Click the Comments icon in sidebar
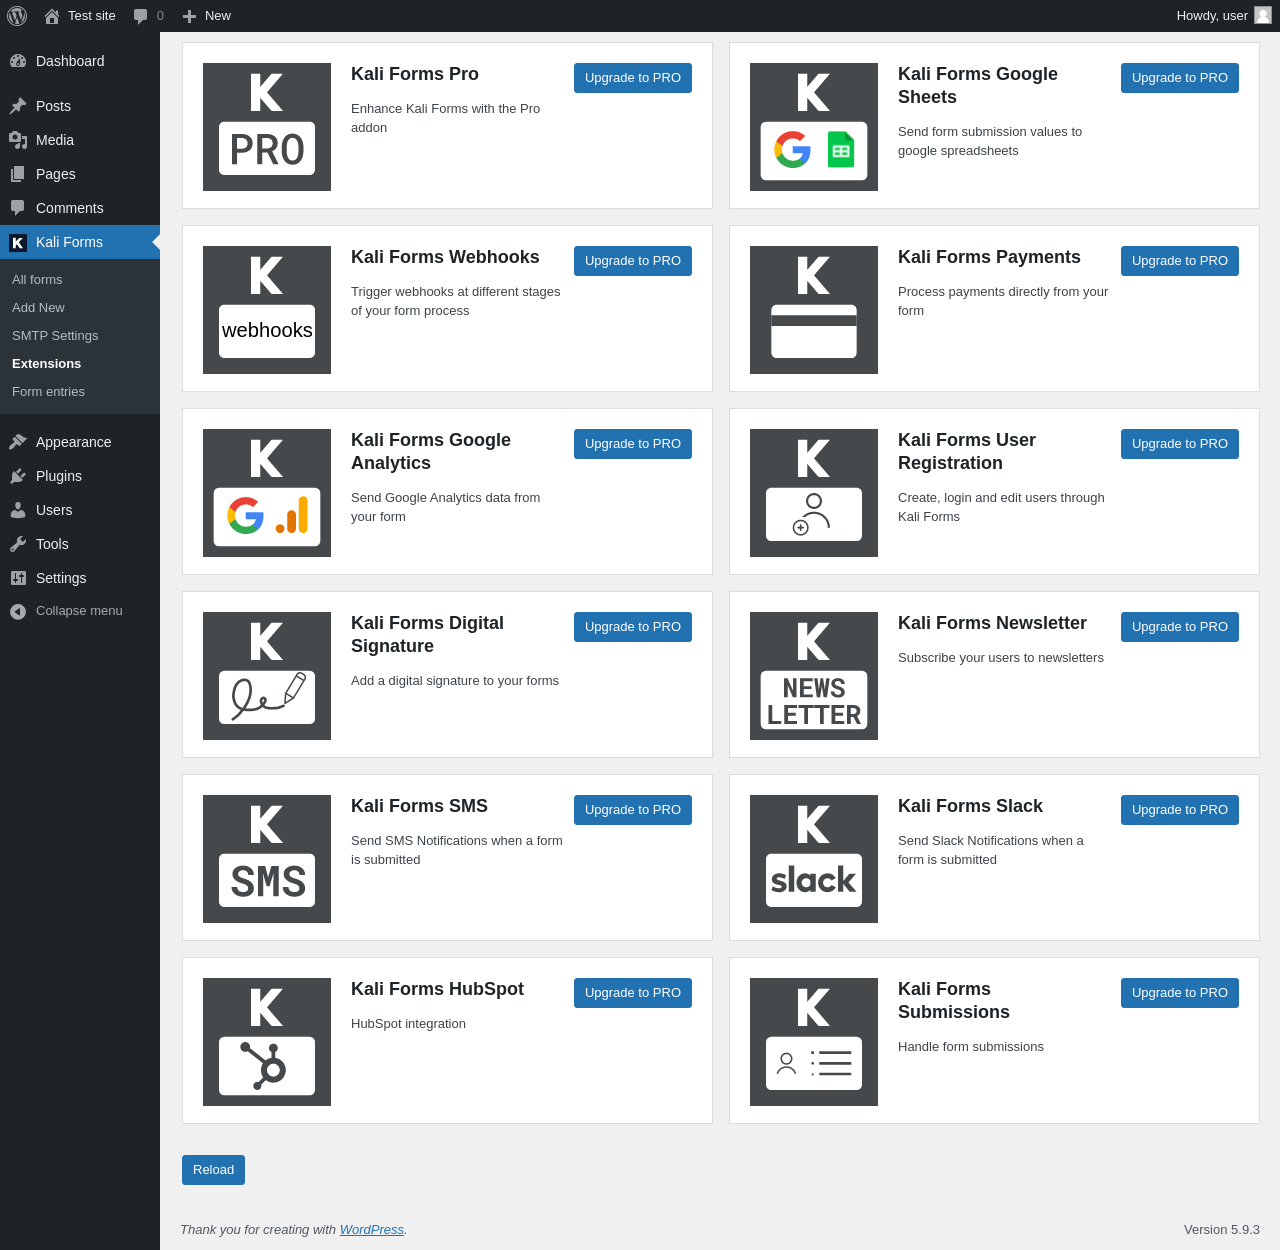 point(18,208)
